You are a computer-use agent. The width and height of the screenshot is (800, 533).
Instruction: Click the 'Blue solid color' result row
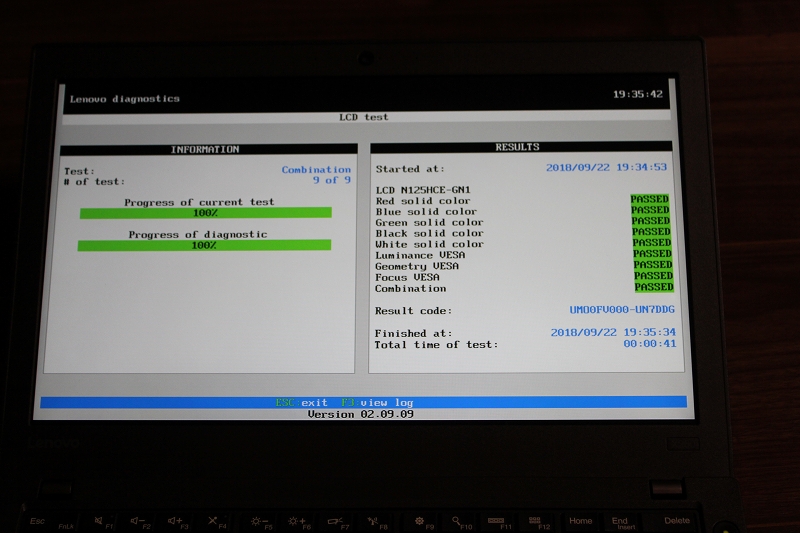522,211
